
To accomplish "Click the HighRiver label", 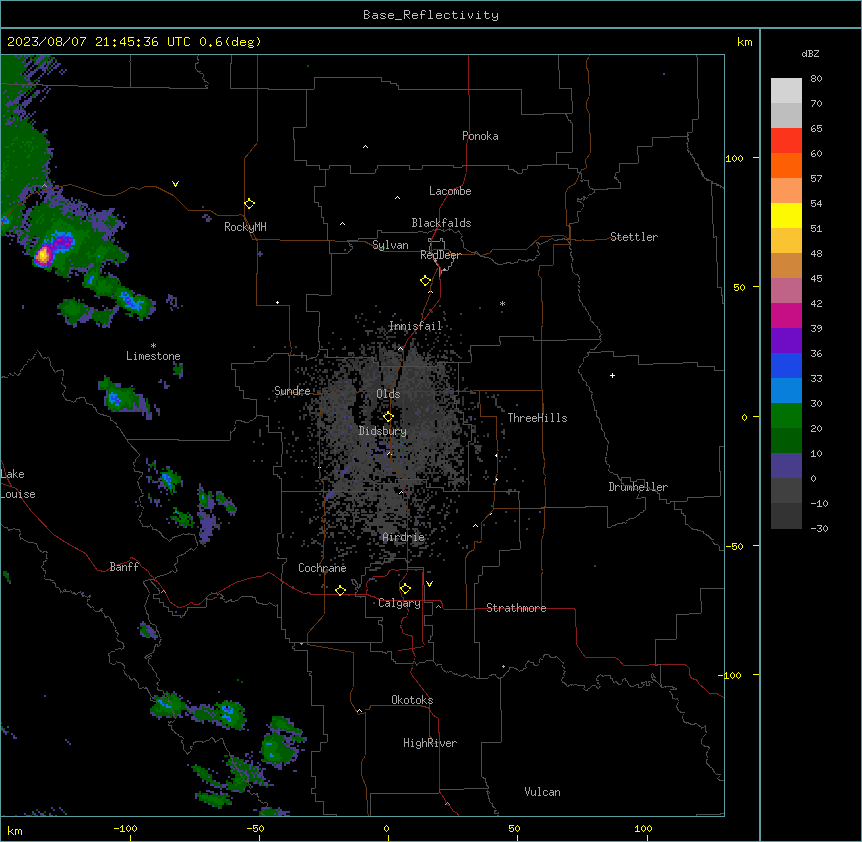I will [x=430, y=743].
